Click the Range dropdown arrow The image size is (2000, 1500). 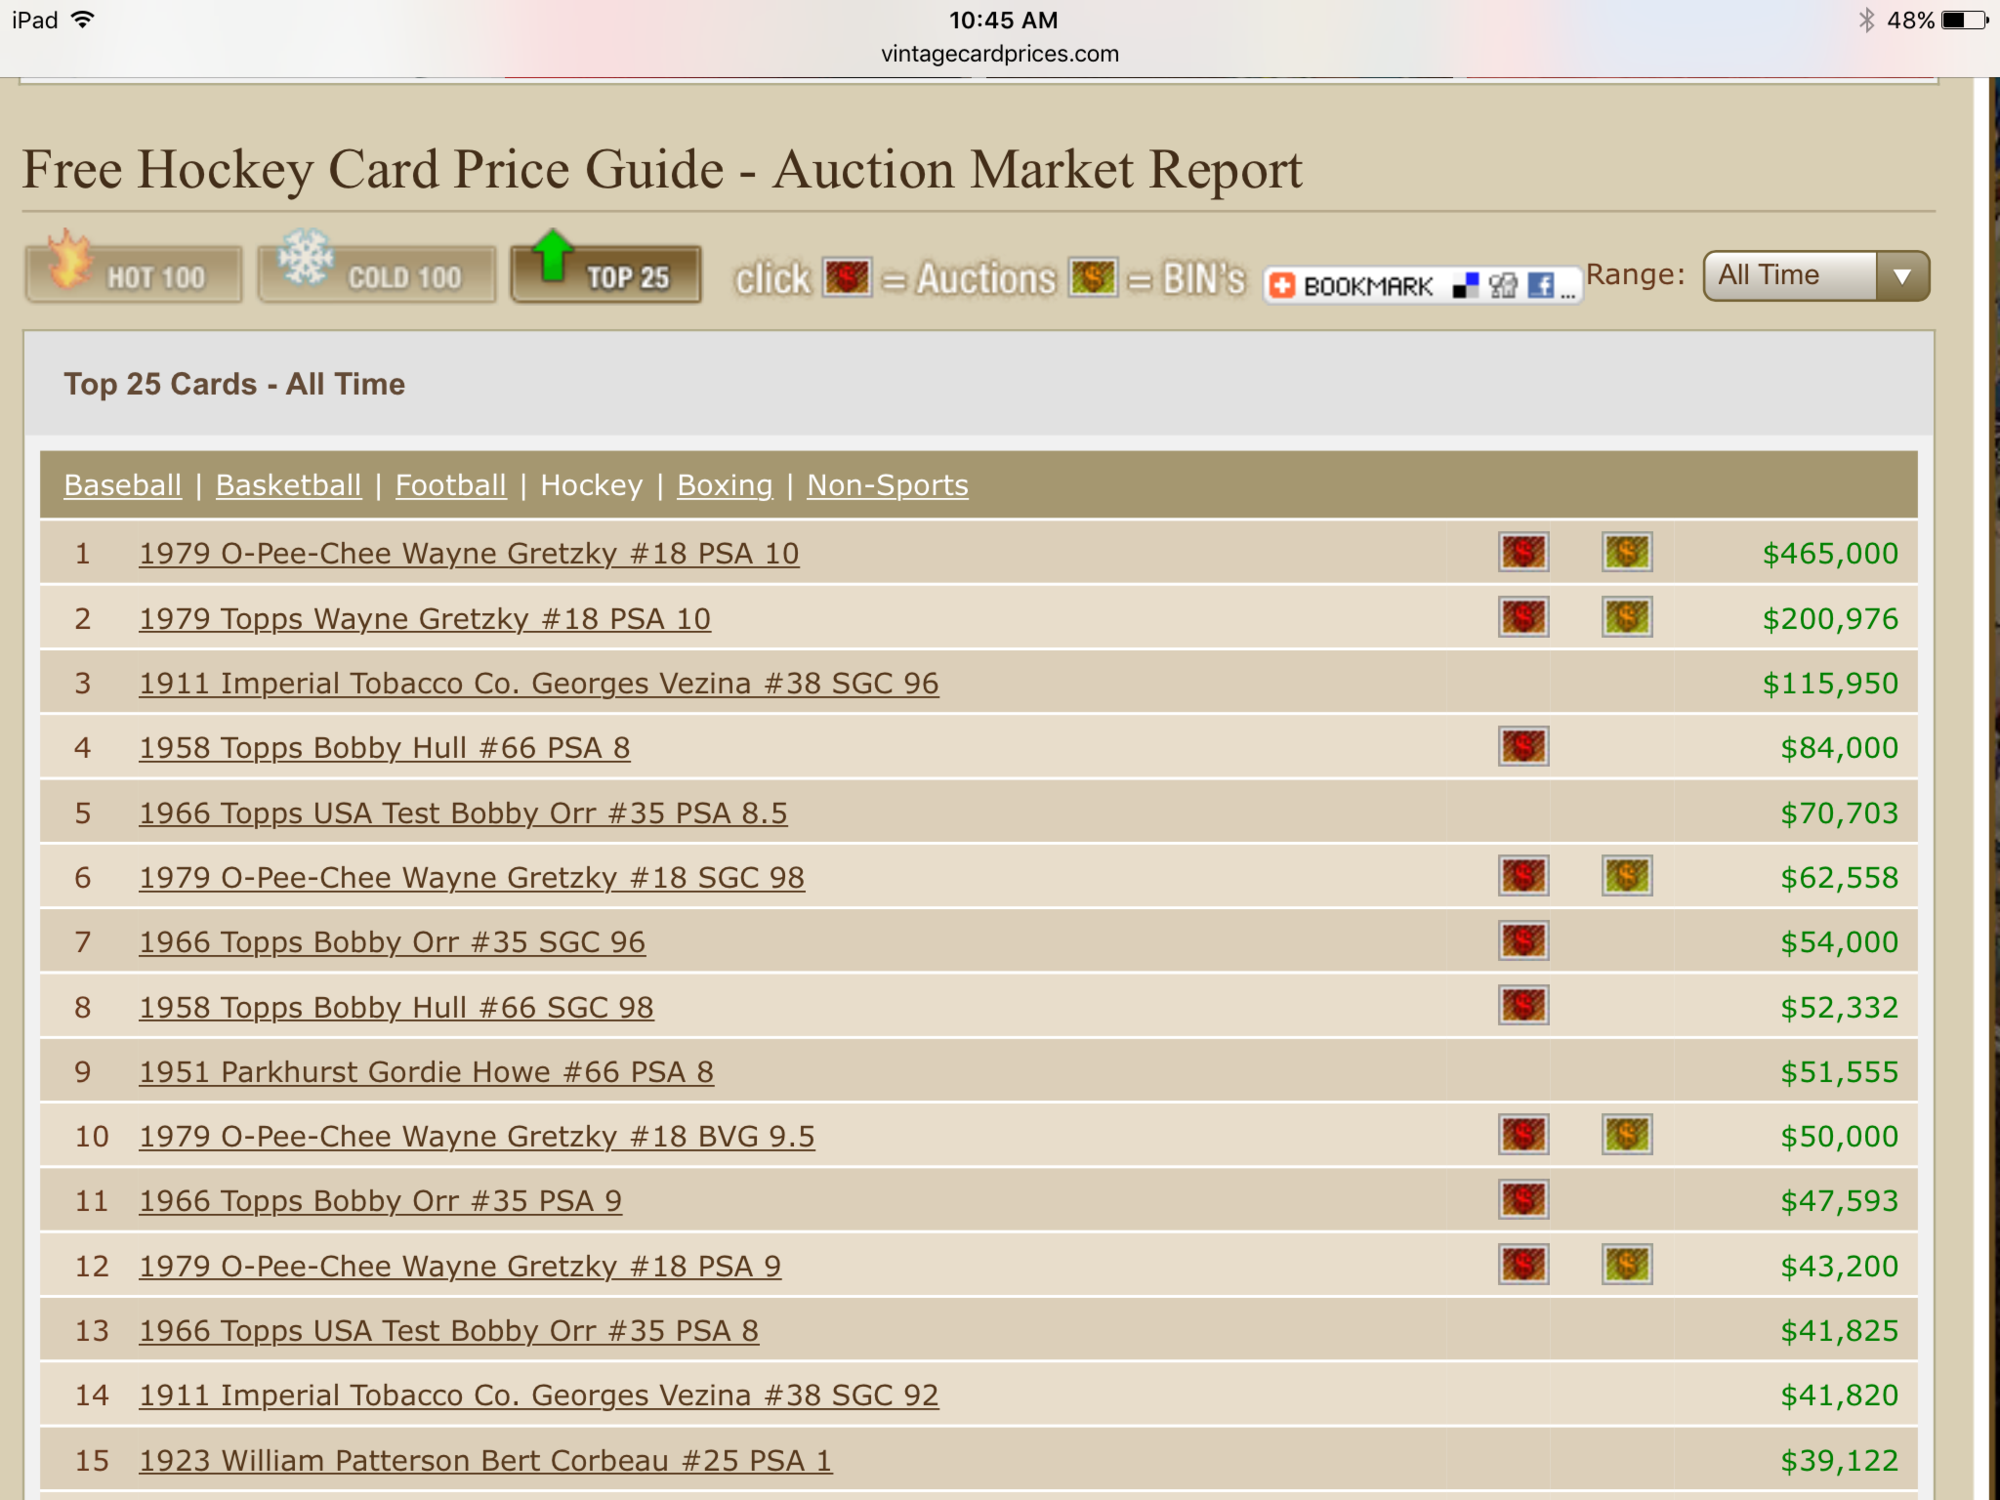pos(1902,276)
